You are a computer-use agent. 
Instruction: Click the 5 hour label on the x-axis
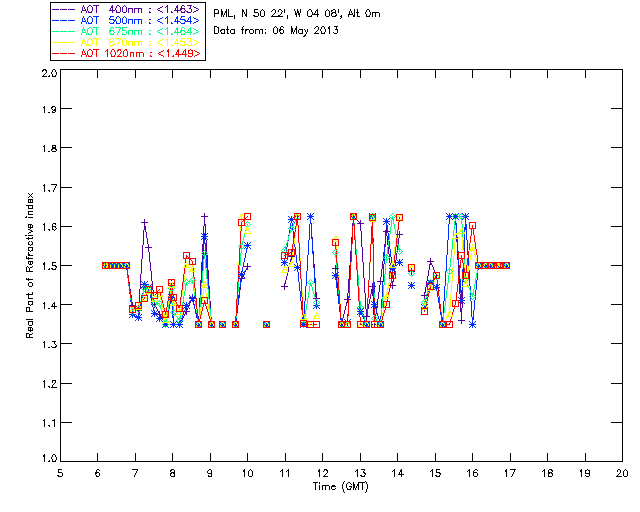click(60, 473)
